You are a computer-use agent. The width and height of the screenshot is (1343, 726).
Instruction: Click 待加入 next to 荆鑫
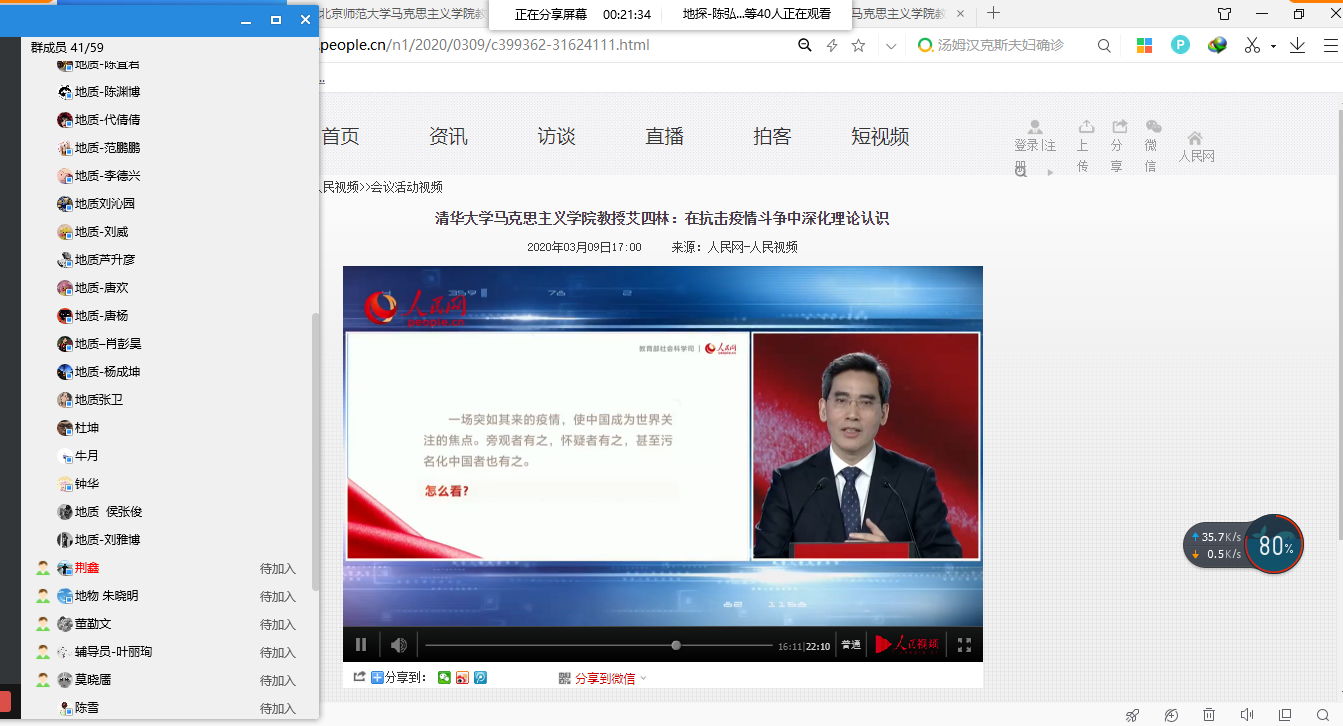click(x=278, y=568)
